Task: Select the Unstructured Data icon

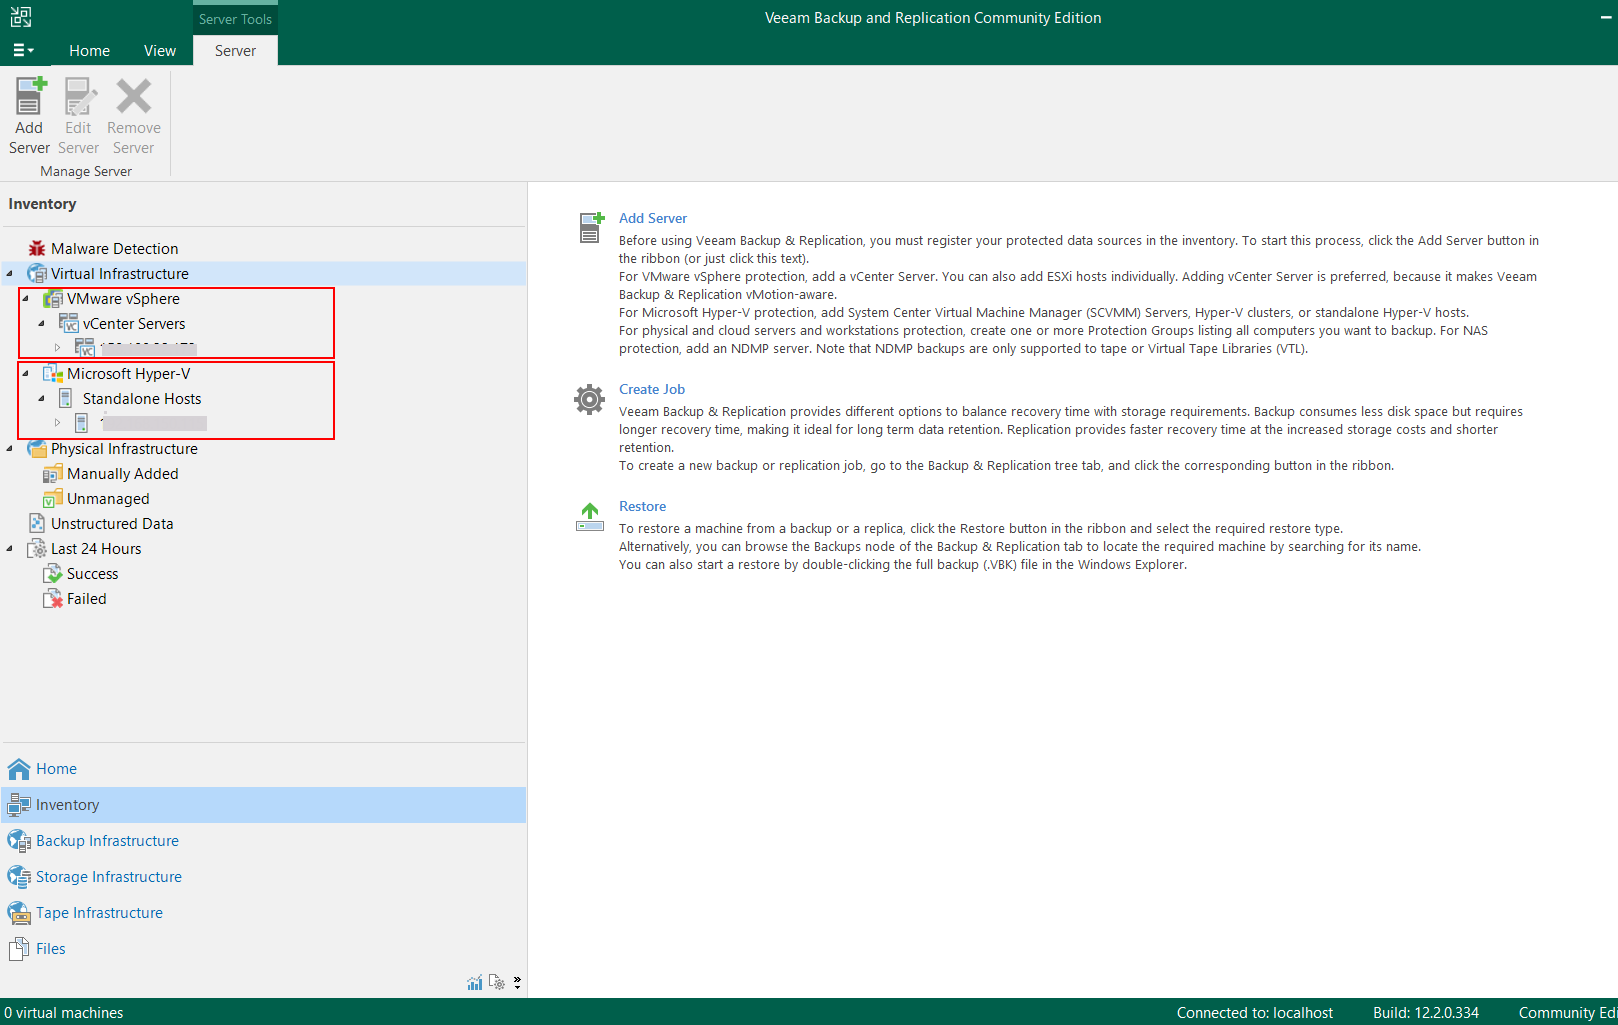Action: pyautogui.click(x=37, y=523)
